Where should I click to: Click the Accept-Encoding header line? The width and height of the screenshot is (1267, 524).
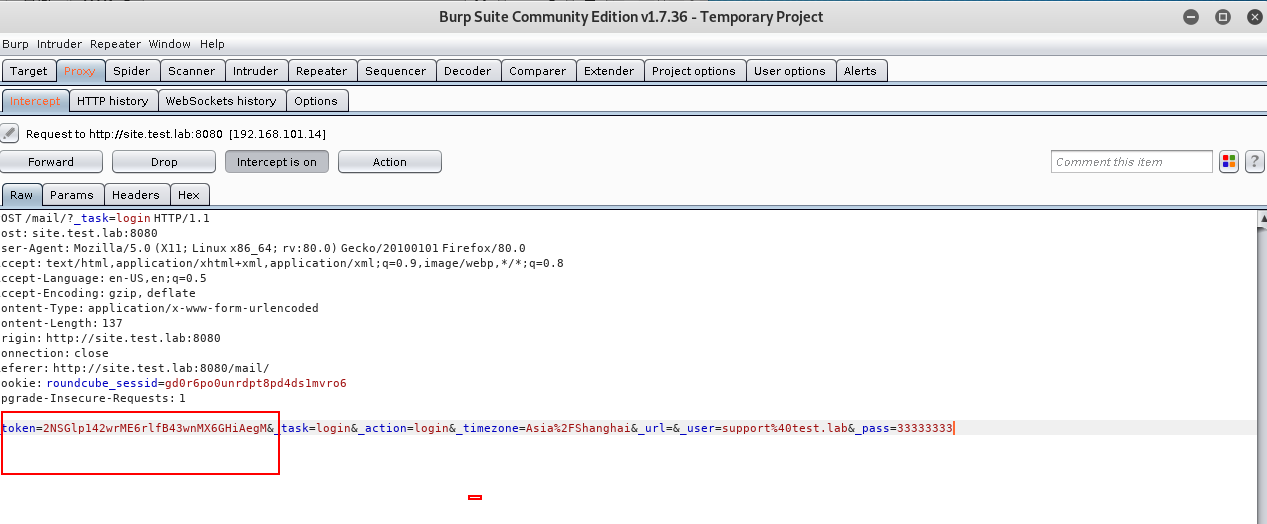(x=98, y=293)
